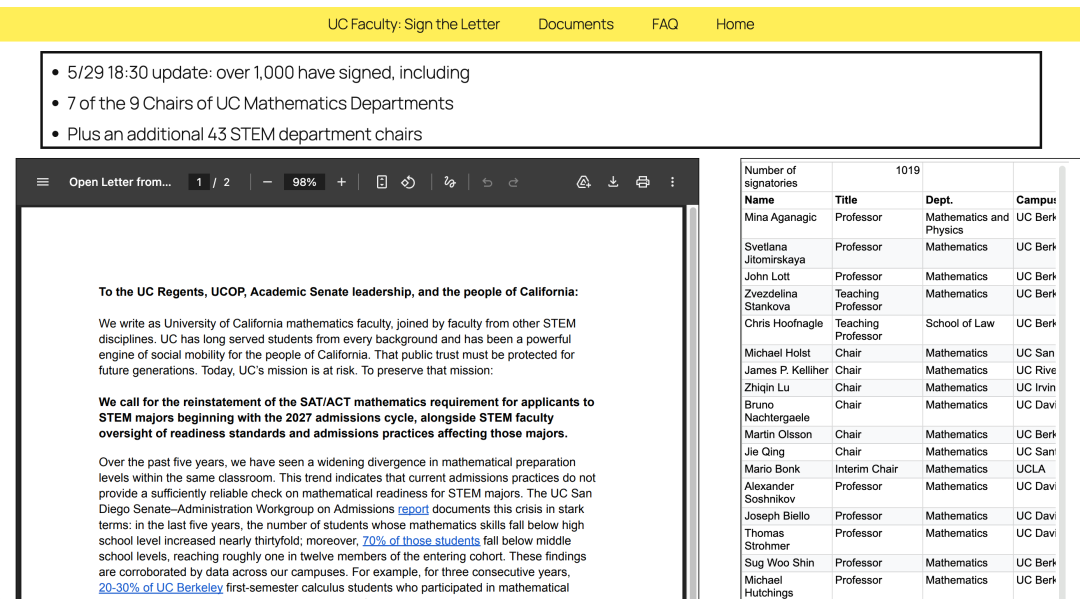Select the 'Michael Holst' cell
This screenshot has width=1080, height=599.
click(x=787, y=353)
